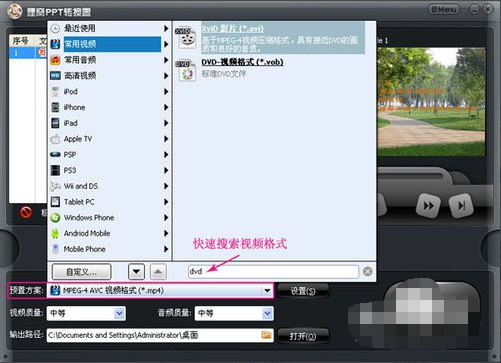Select the 高清视频 menu category
This screenshot has height=363, width=501.
click(109, 76)
